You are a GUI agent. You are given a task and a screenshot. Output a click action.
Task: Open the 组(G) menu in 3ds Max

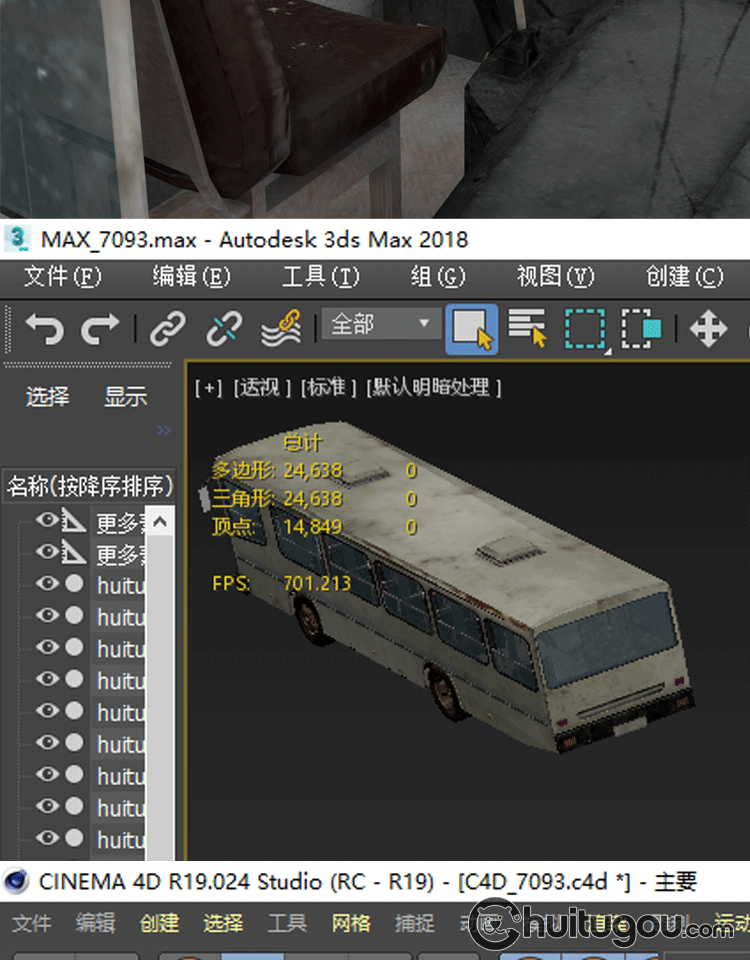[x=438, y=277]
